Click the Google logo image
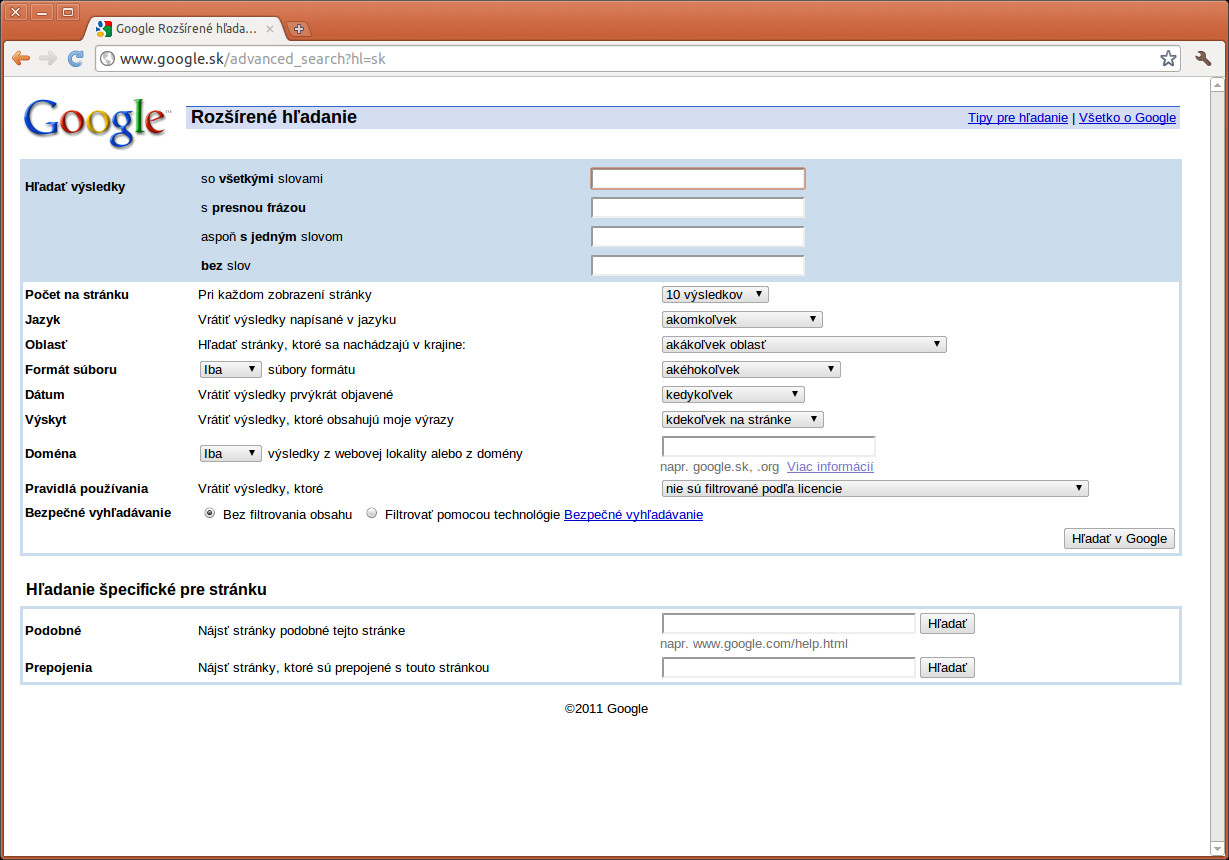Screen dimensions: 1229x860 point(97,123)
